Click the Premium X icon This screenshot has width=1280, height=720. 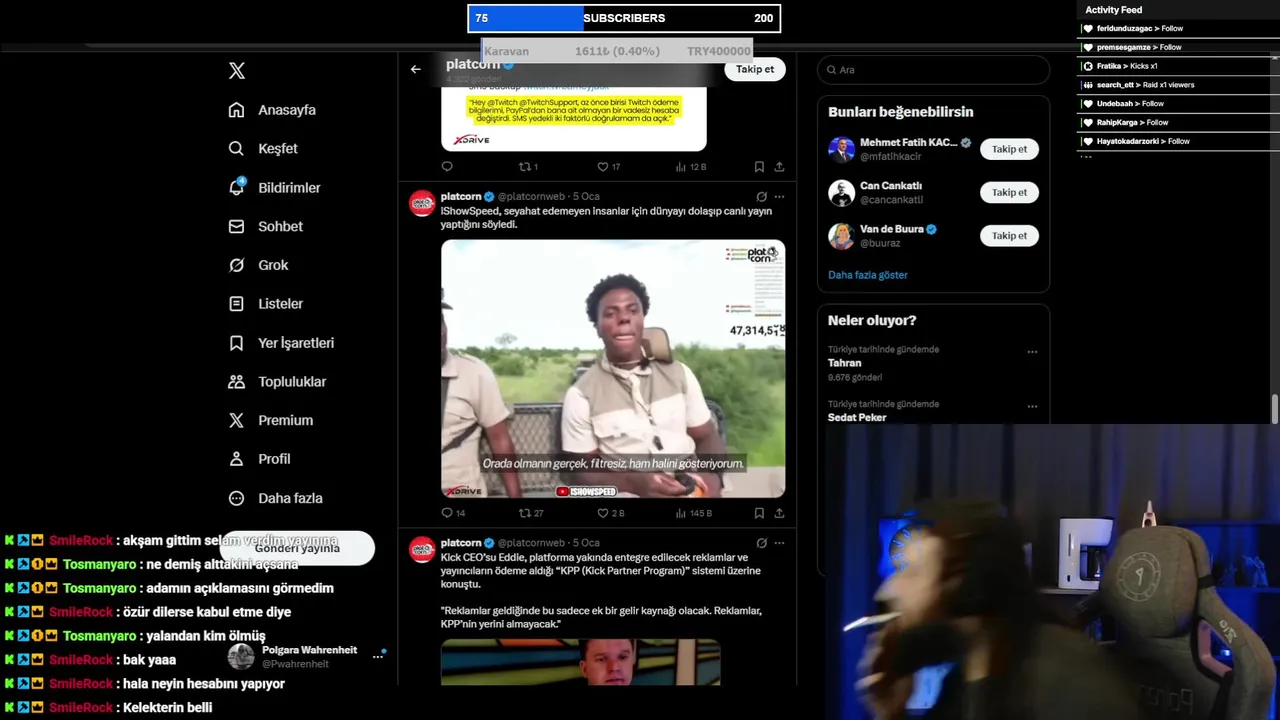click(x=236, y=420)
